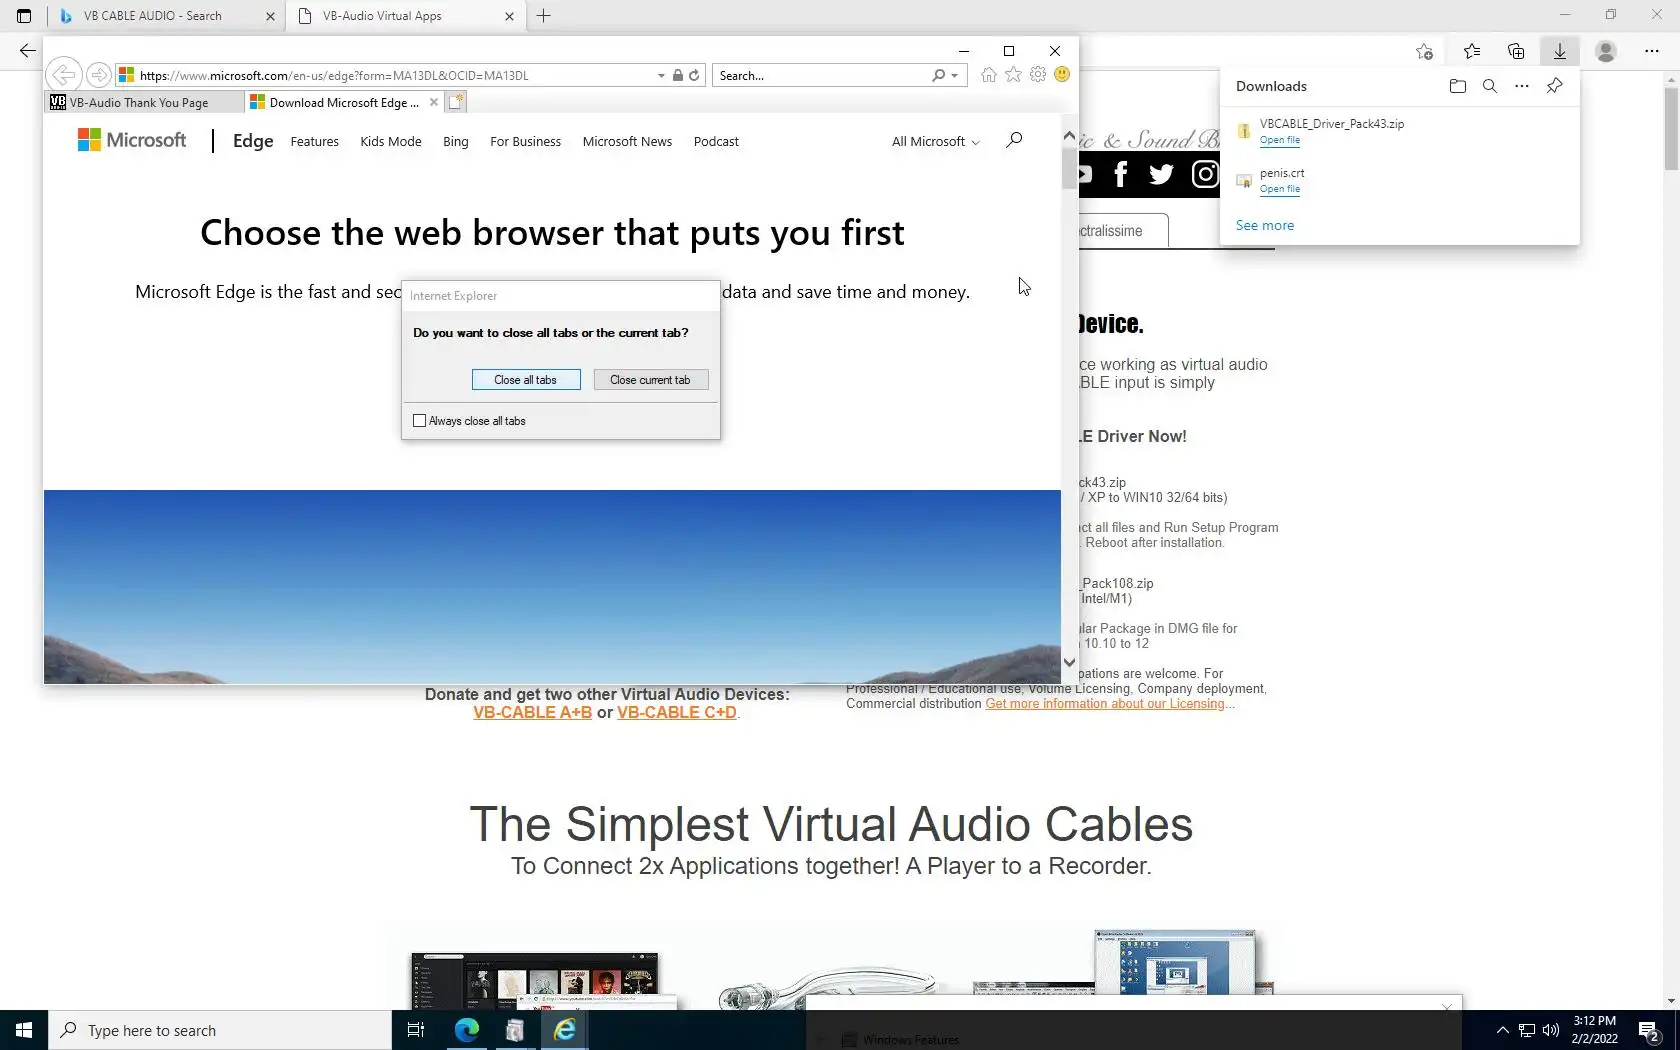Image resolution: width=1680 pixels, height=1050 pixels.
Task: Open the Windows Start menu
Action: click(x=24, y=1030)
